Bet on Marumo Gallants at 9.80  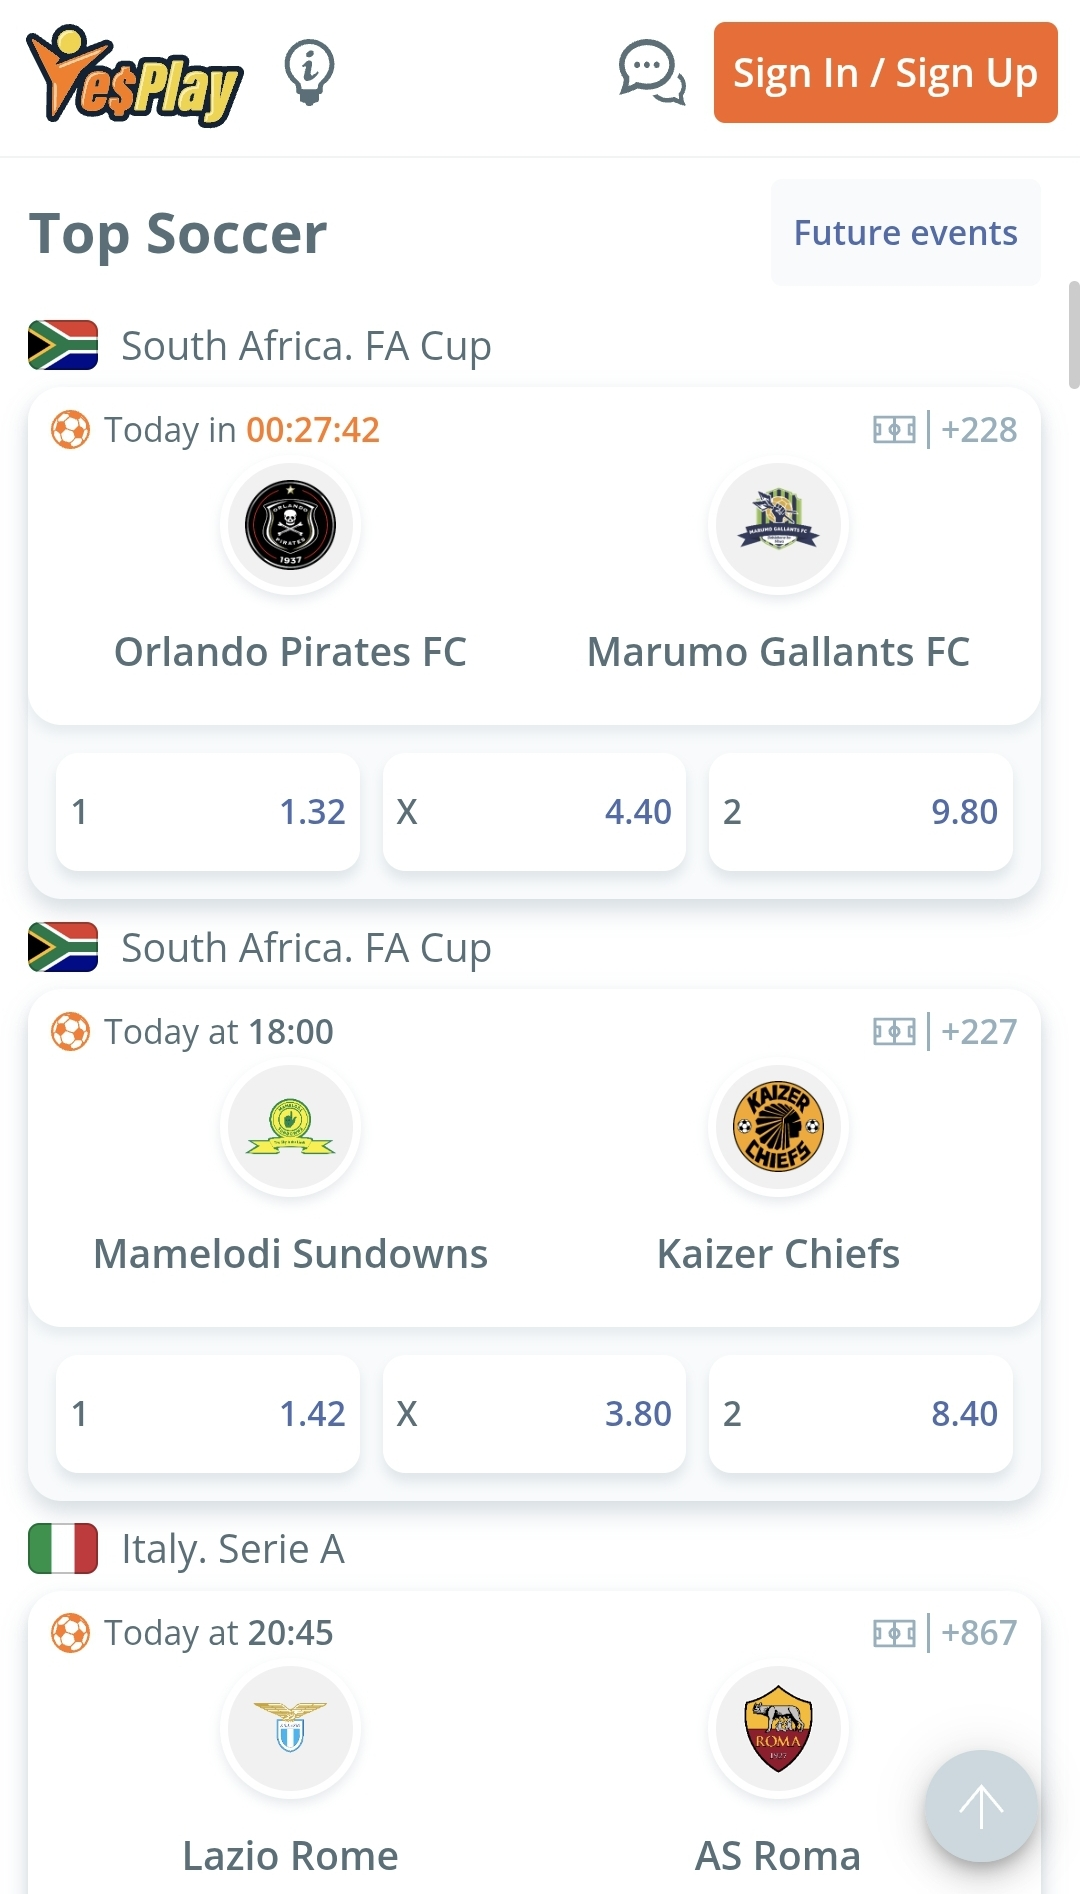coord(860,812)
